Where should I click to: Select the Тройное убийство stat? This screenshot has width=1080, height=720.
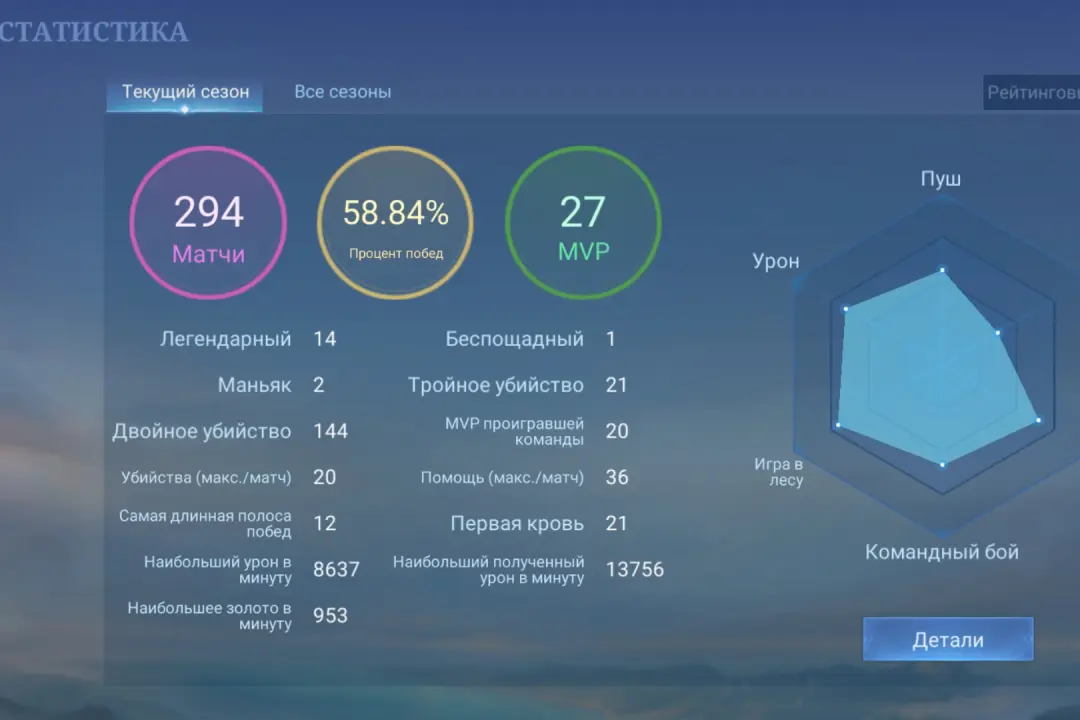coord(495,385)
